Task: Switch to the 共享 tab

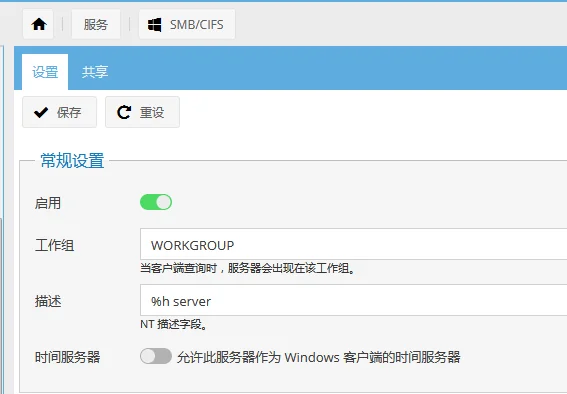Action: [95, 72]
